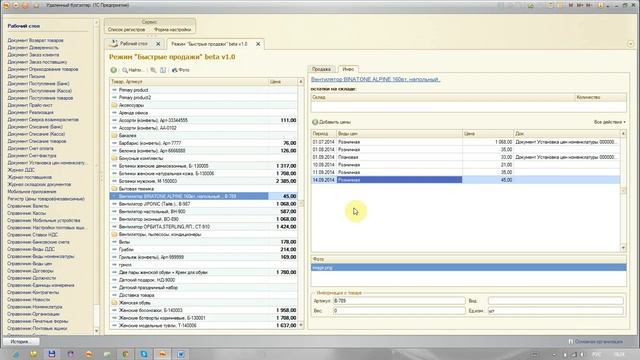Click the blue floppy-disk icon in taskbar

[52, 354]
